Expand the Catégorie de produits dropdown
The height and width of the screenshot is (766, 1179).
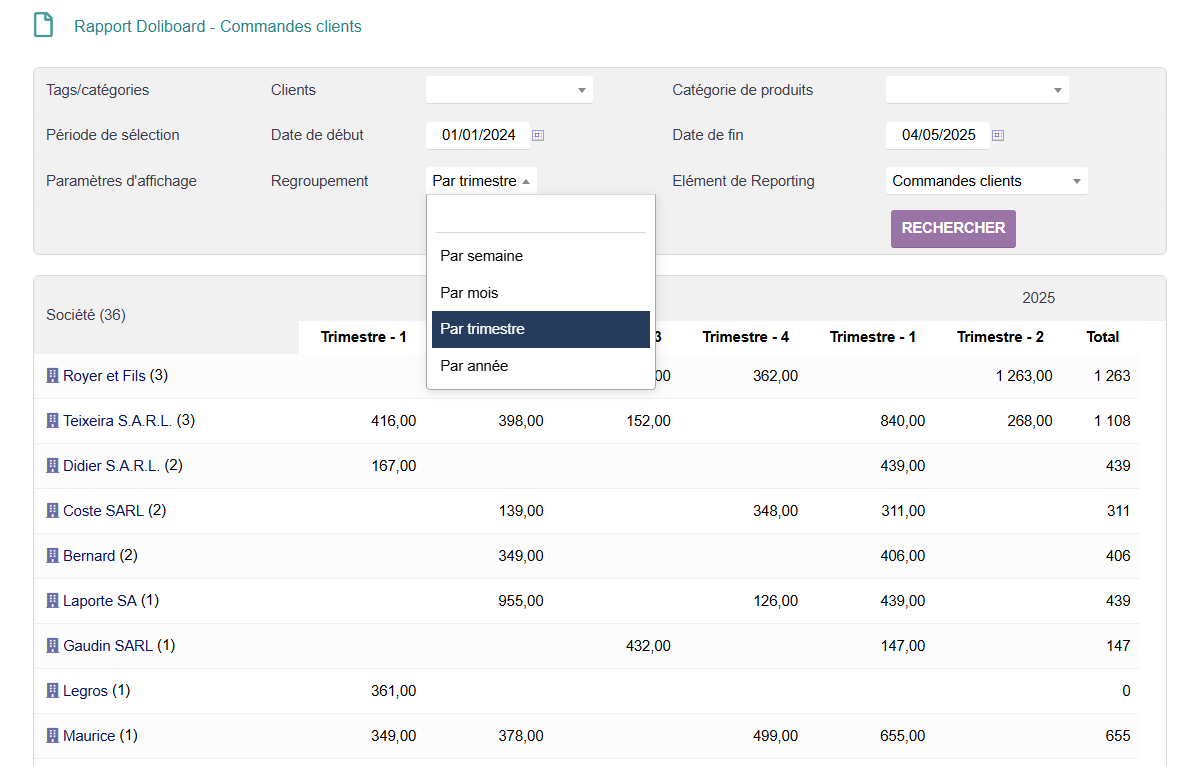(x=976, y=90)
